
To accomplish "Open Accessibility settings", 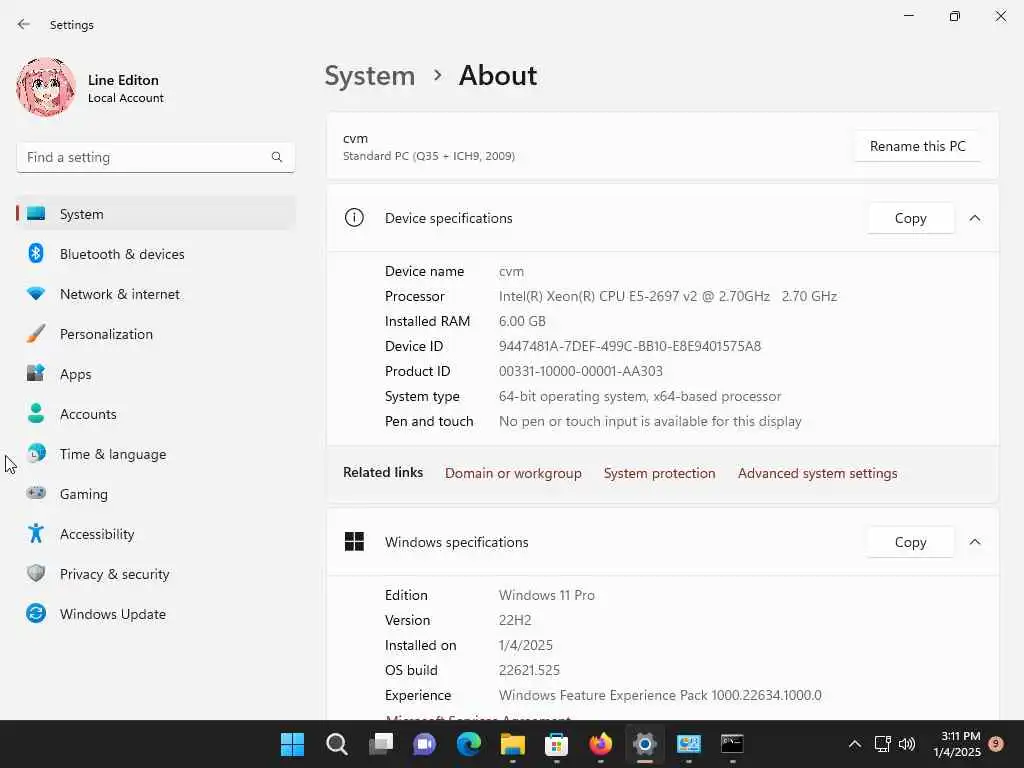I will (155, 534).
